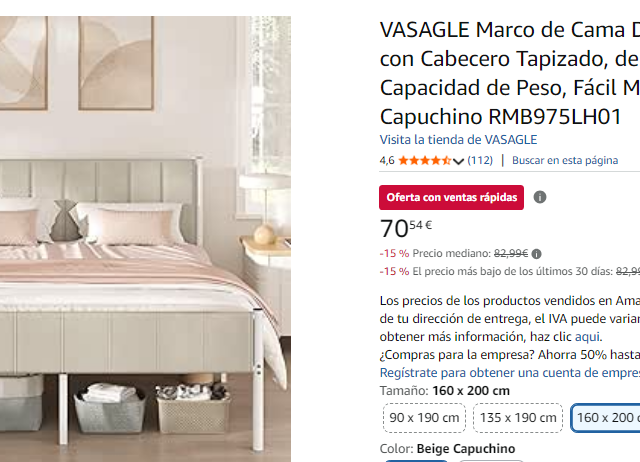640x462 pixels.
Task: Select the 160 x 200 cm size option
Action: pyautogui.click(x=605, y=418)
